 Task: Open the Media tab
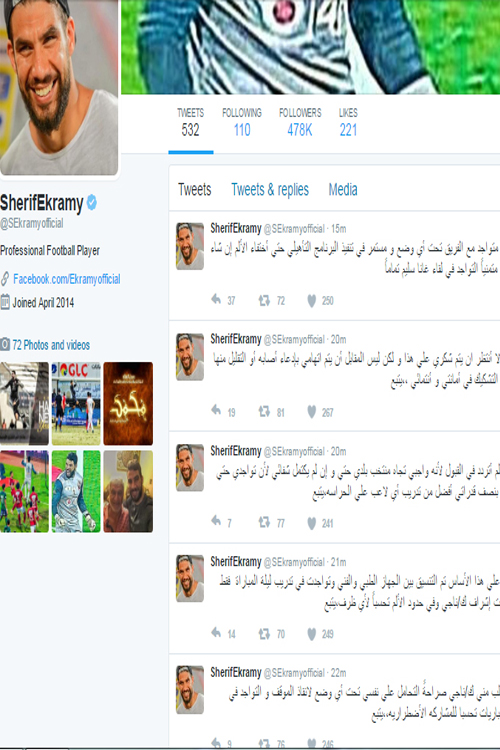[343, 189]
